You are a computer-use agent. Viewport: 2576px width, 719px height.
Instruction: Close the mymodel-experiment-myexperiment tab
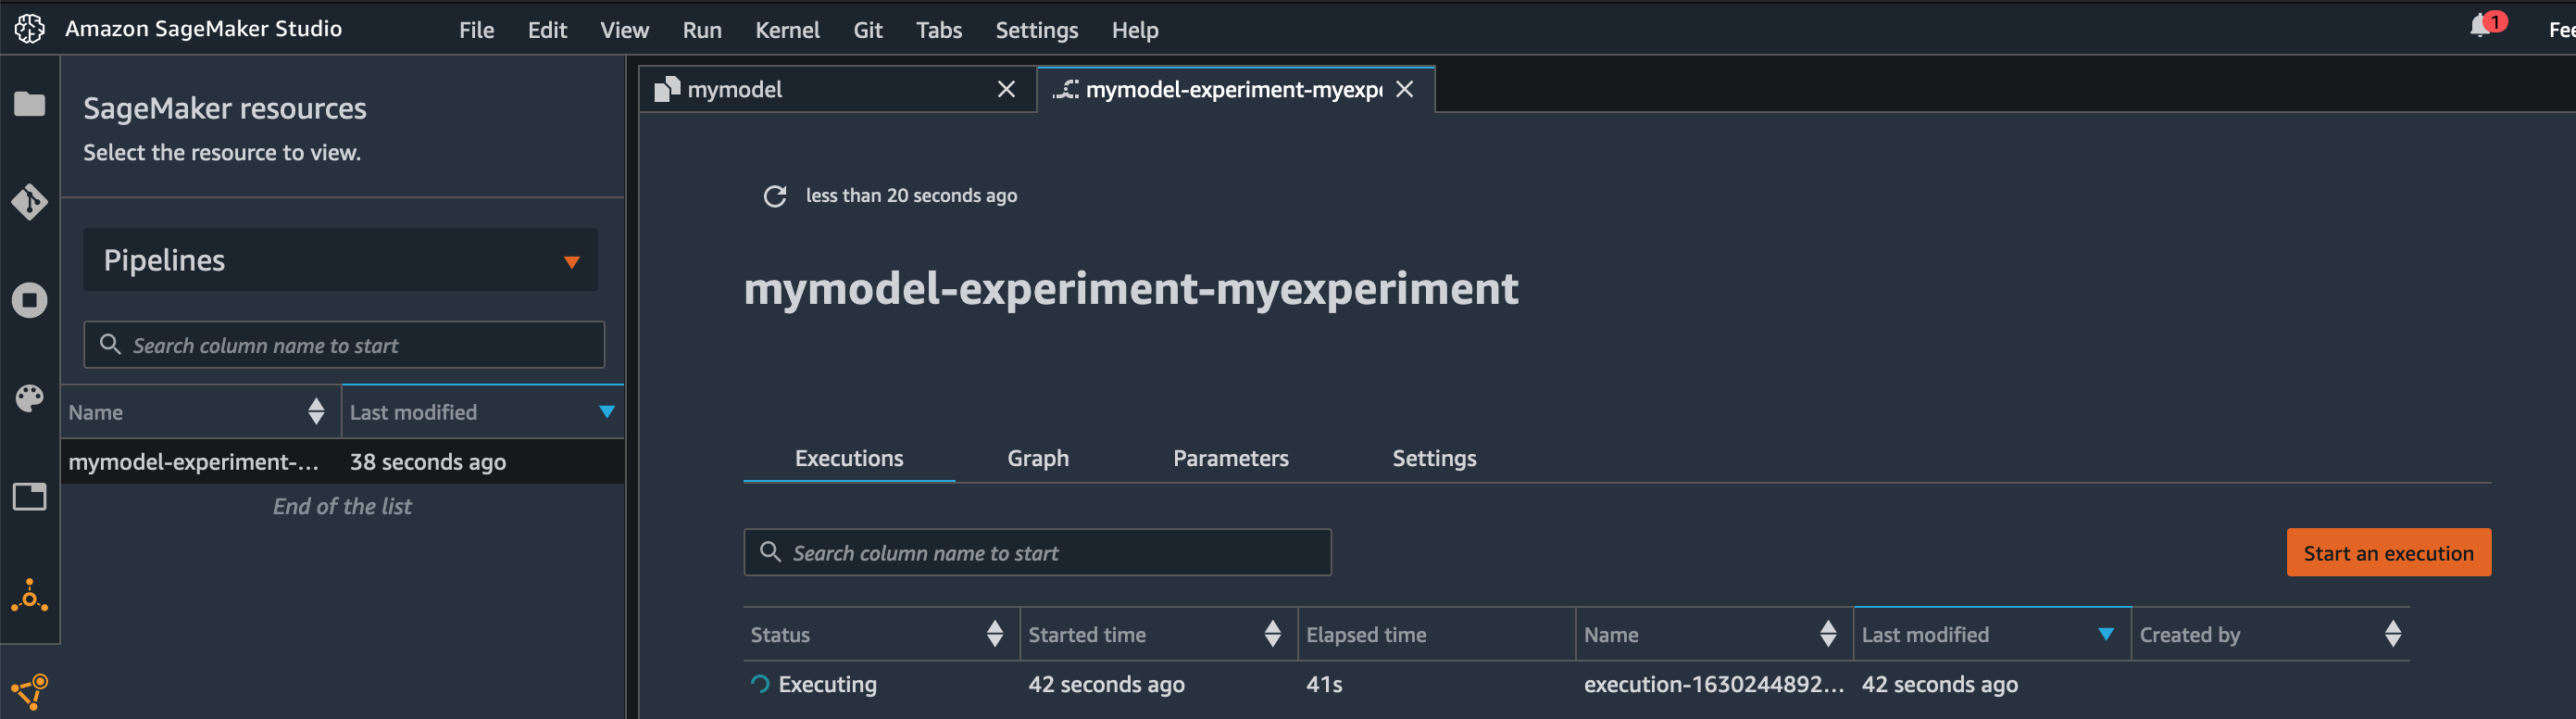click(1404, 89)
